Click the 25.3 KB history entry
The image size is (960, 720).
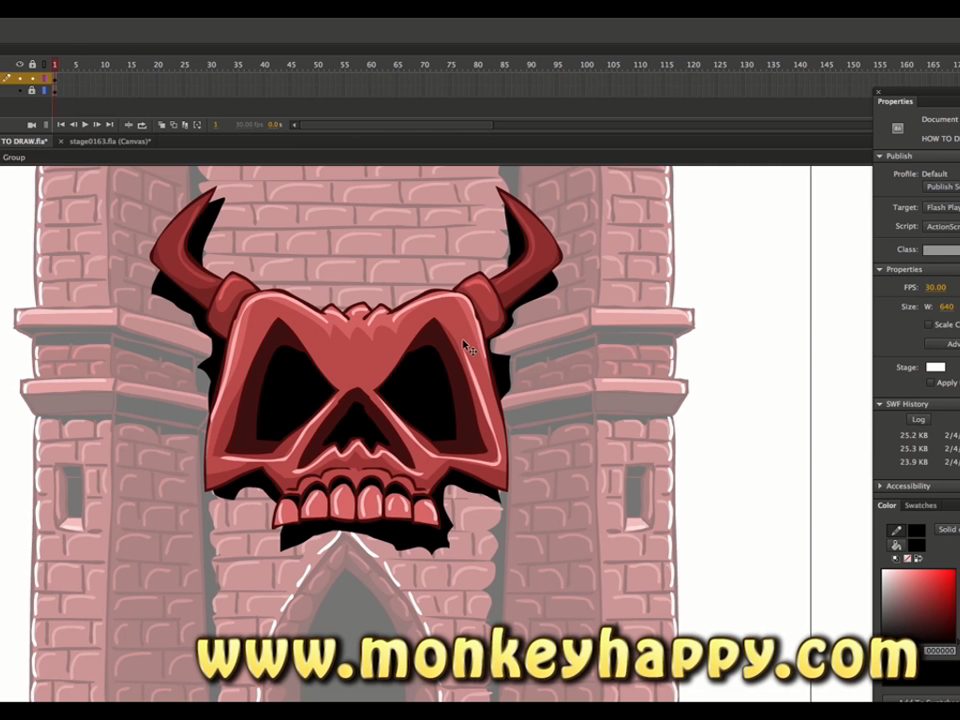[x=913, y=449]
